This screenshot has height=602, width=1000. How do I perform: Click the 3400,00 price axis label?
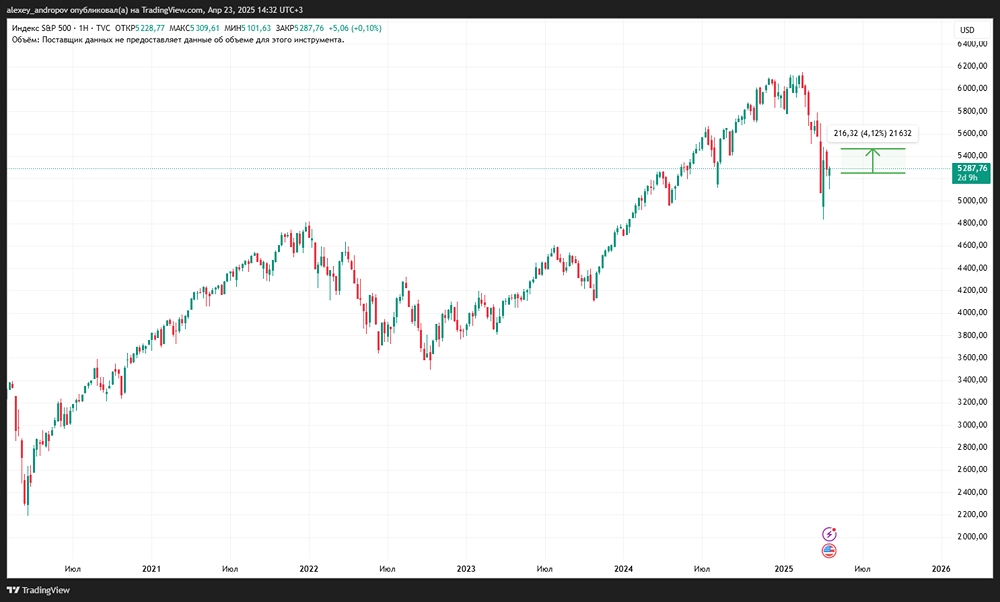(972, 379)
